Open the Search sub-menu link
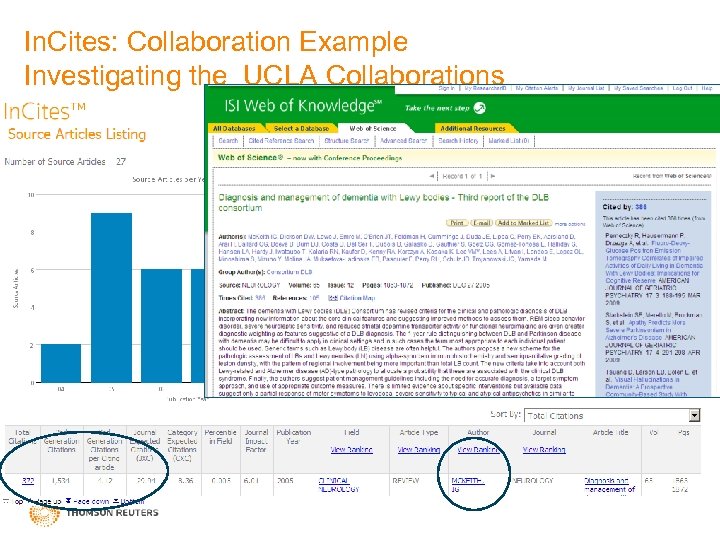Screen dimensions: 720x540 [x=228, y=141]
